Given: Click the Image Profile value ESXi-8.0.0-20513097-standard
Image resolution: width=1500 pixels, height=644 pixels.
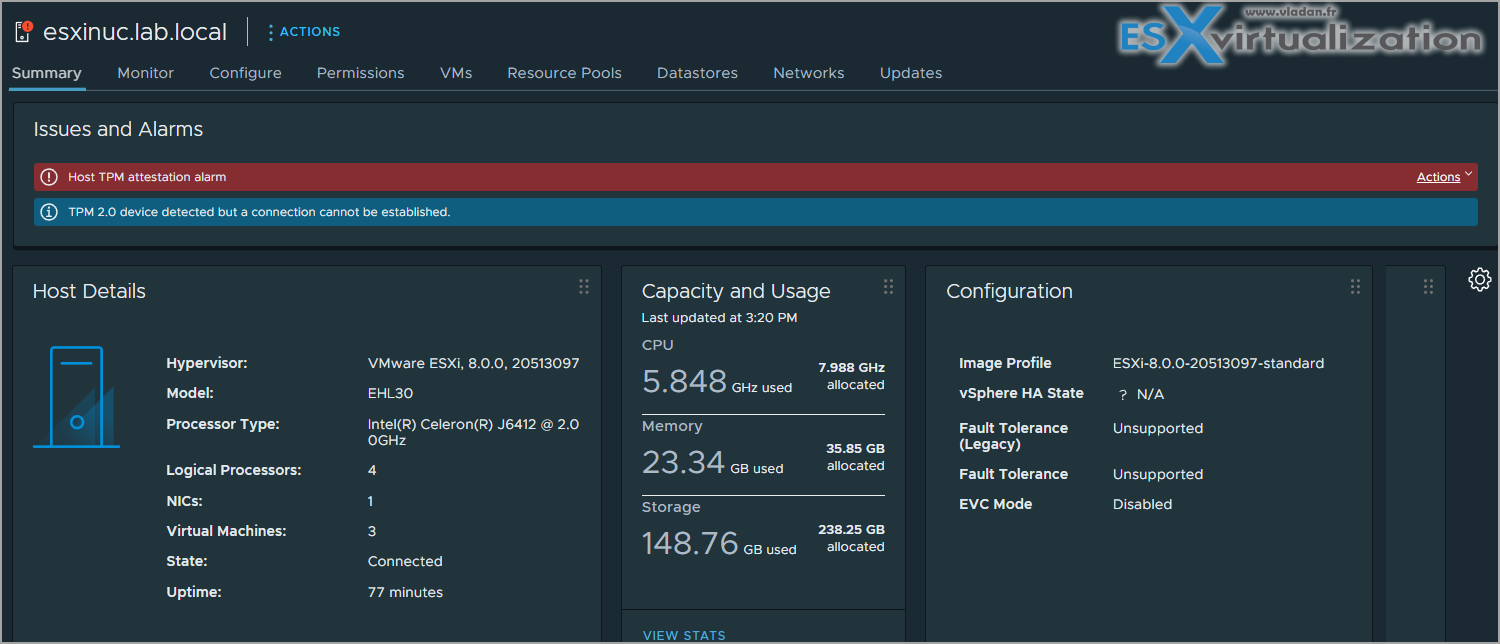Looking at the screenshot, I should pos(1218,363).
